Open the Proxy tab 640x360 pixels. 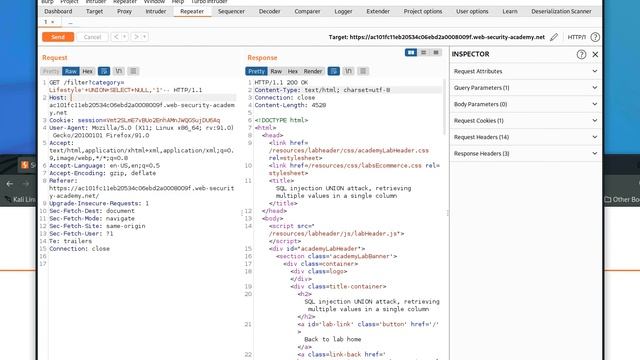124,11
